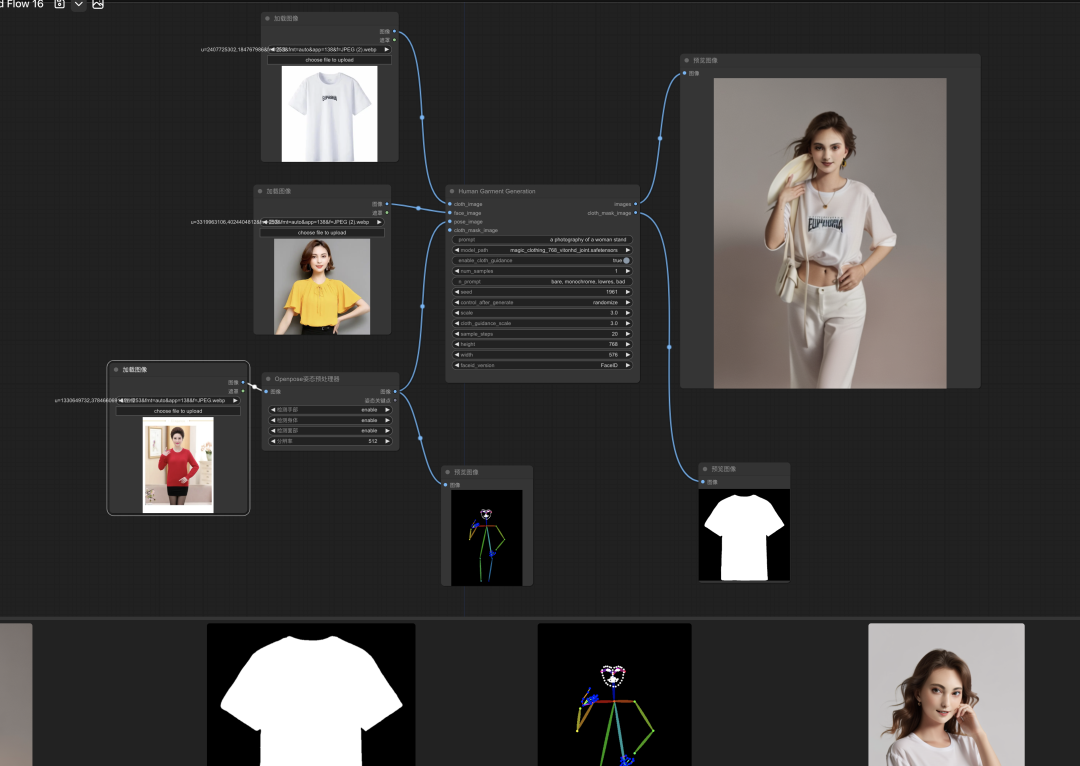Open the model_path selection dropdown

coord(542,250)
